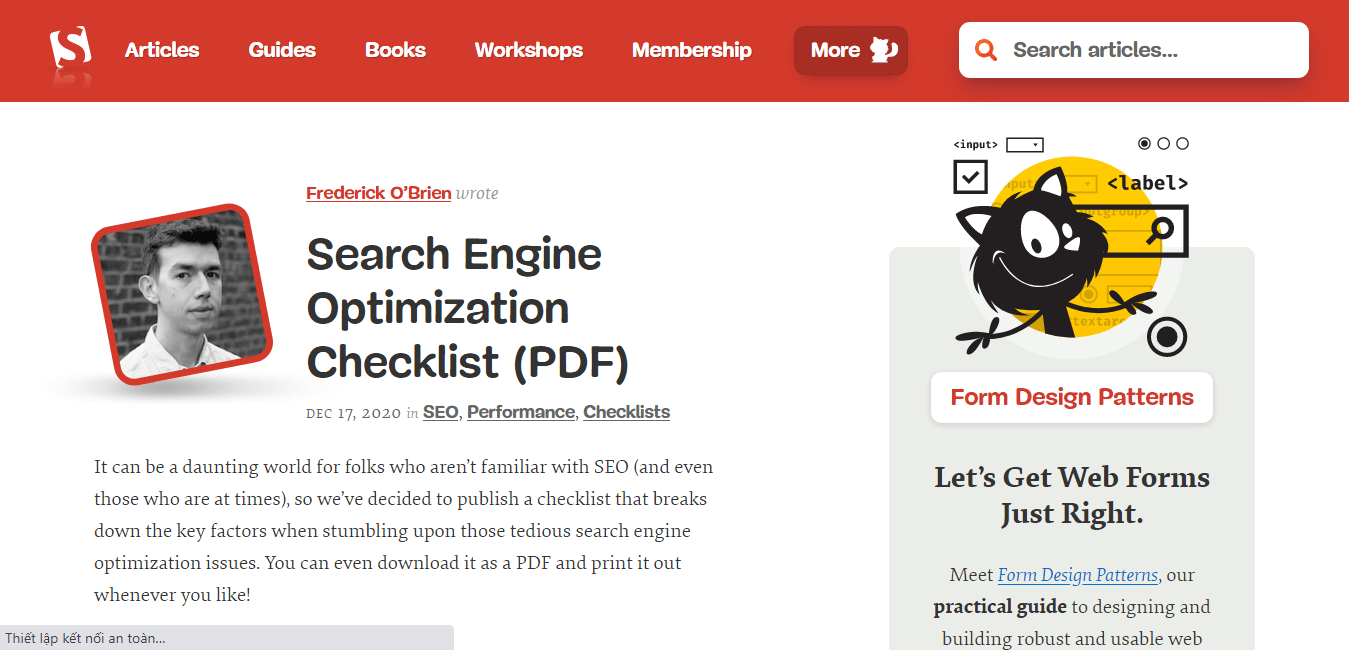1349x650 pixels.
Task: Open author Frederick O'Brien's profile link
Action: pyautogui.click(x=378, y=193)
